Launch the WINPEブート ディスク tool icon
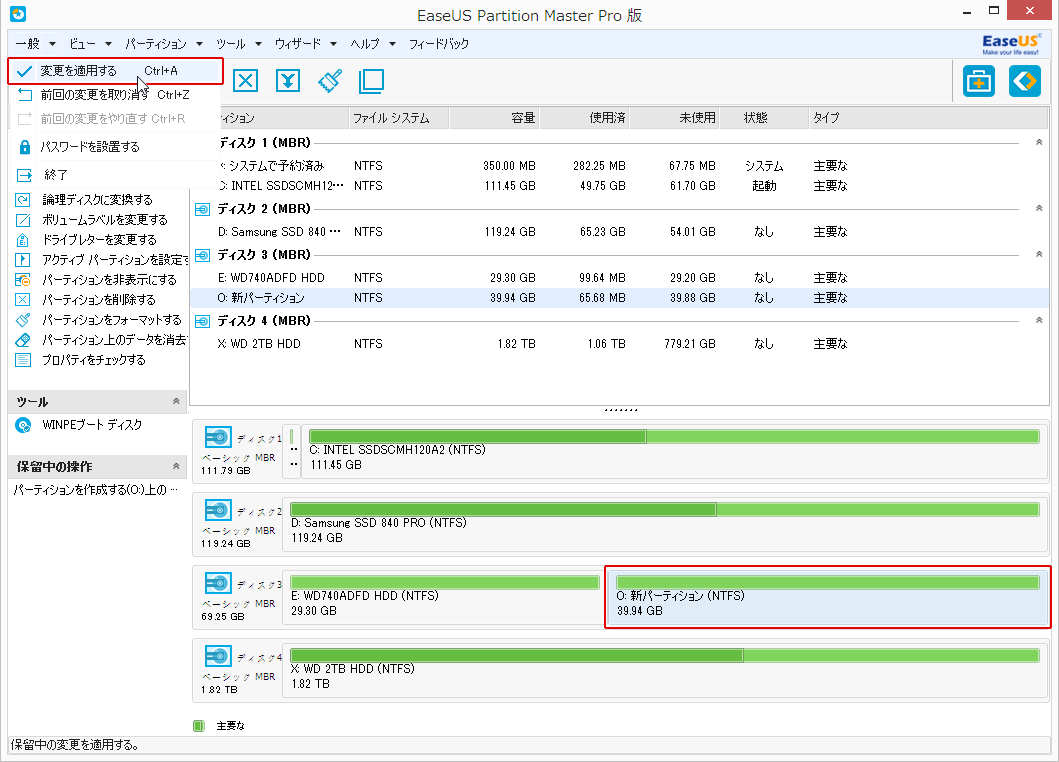This screenshot has height=762, width=1059. 23,425
